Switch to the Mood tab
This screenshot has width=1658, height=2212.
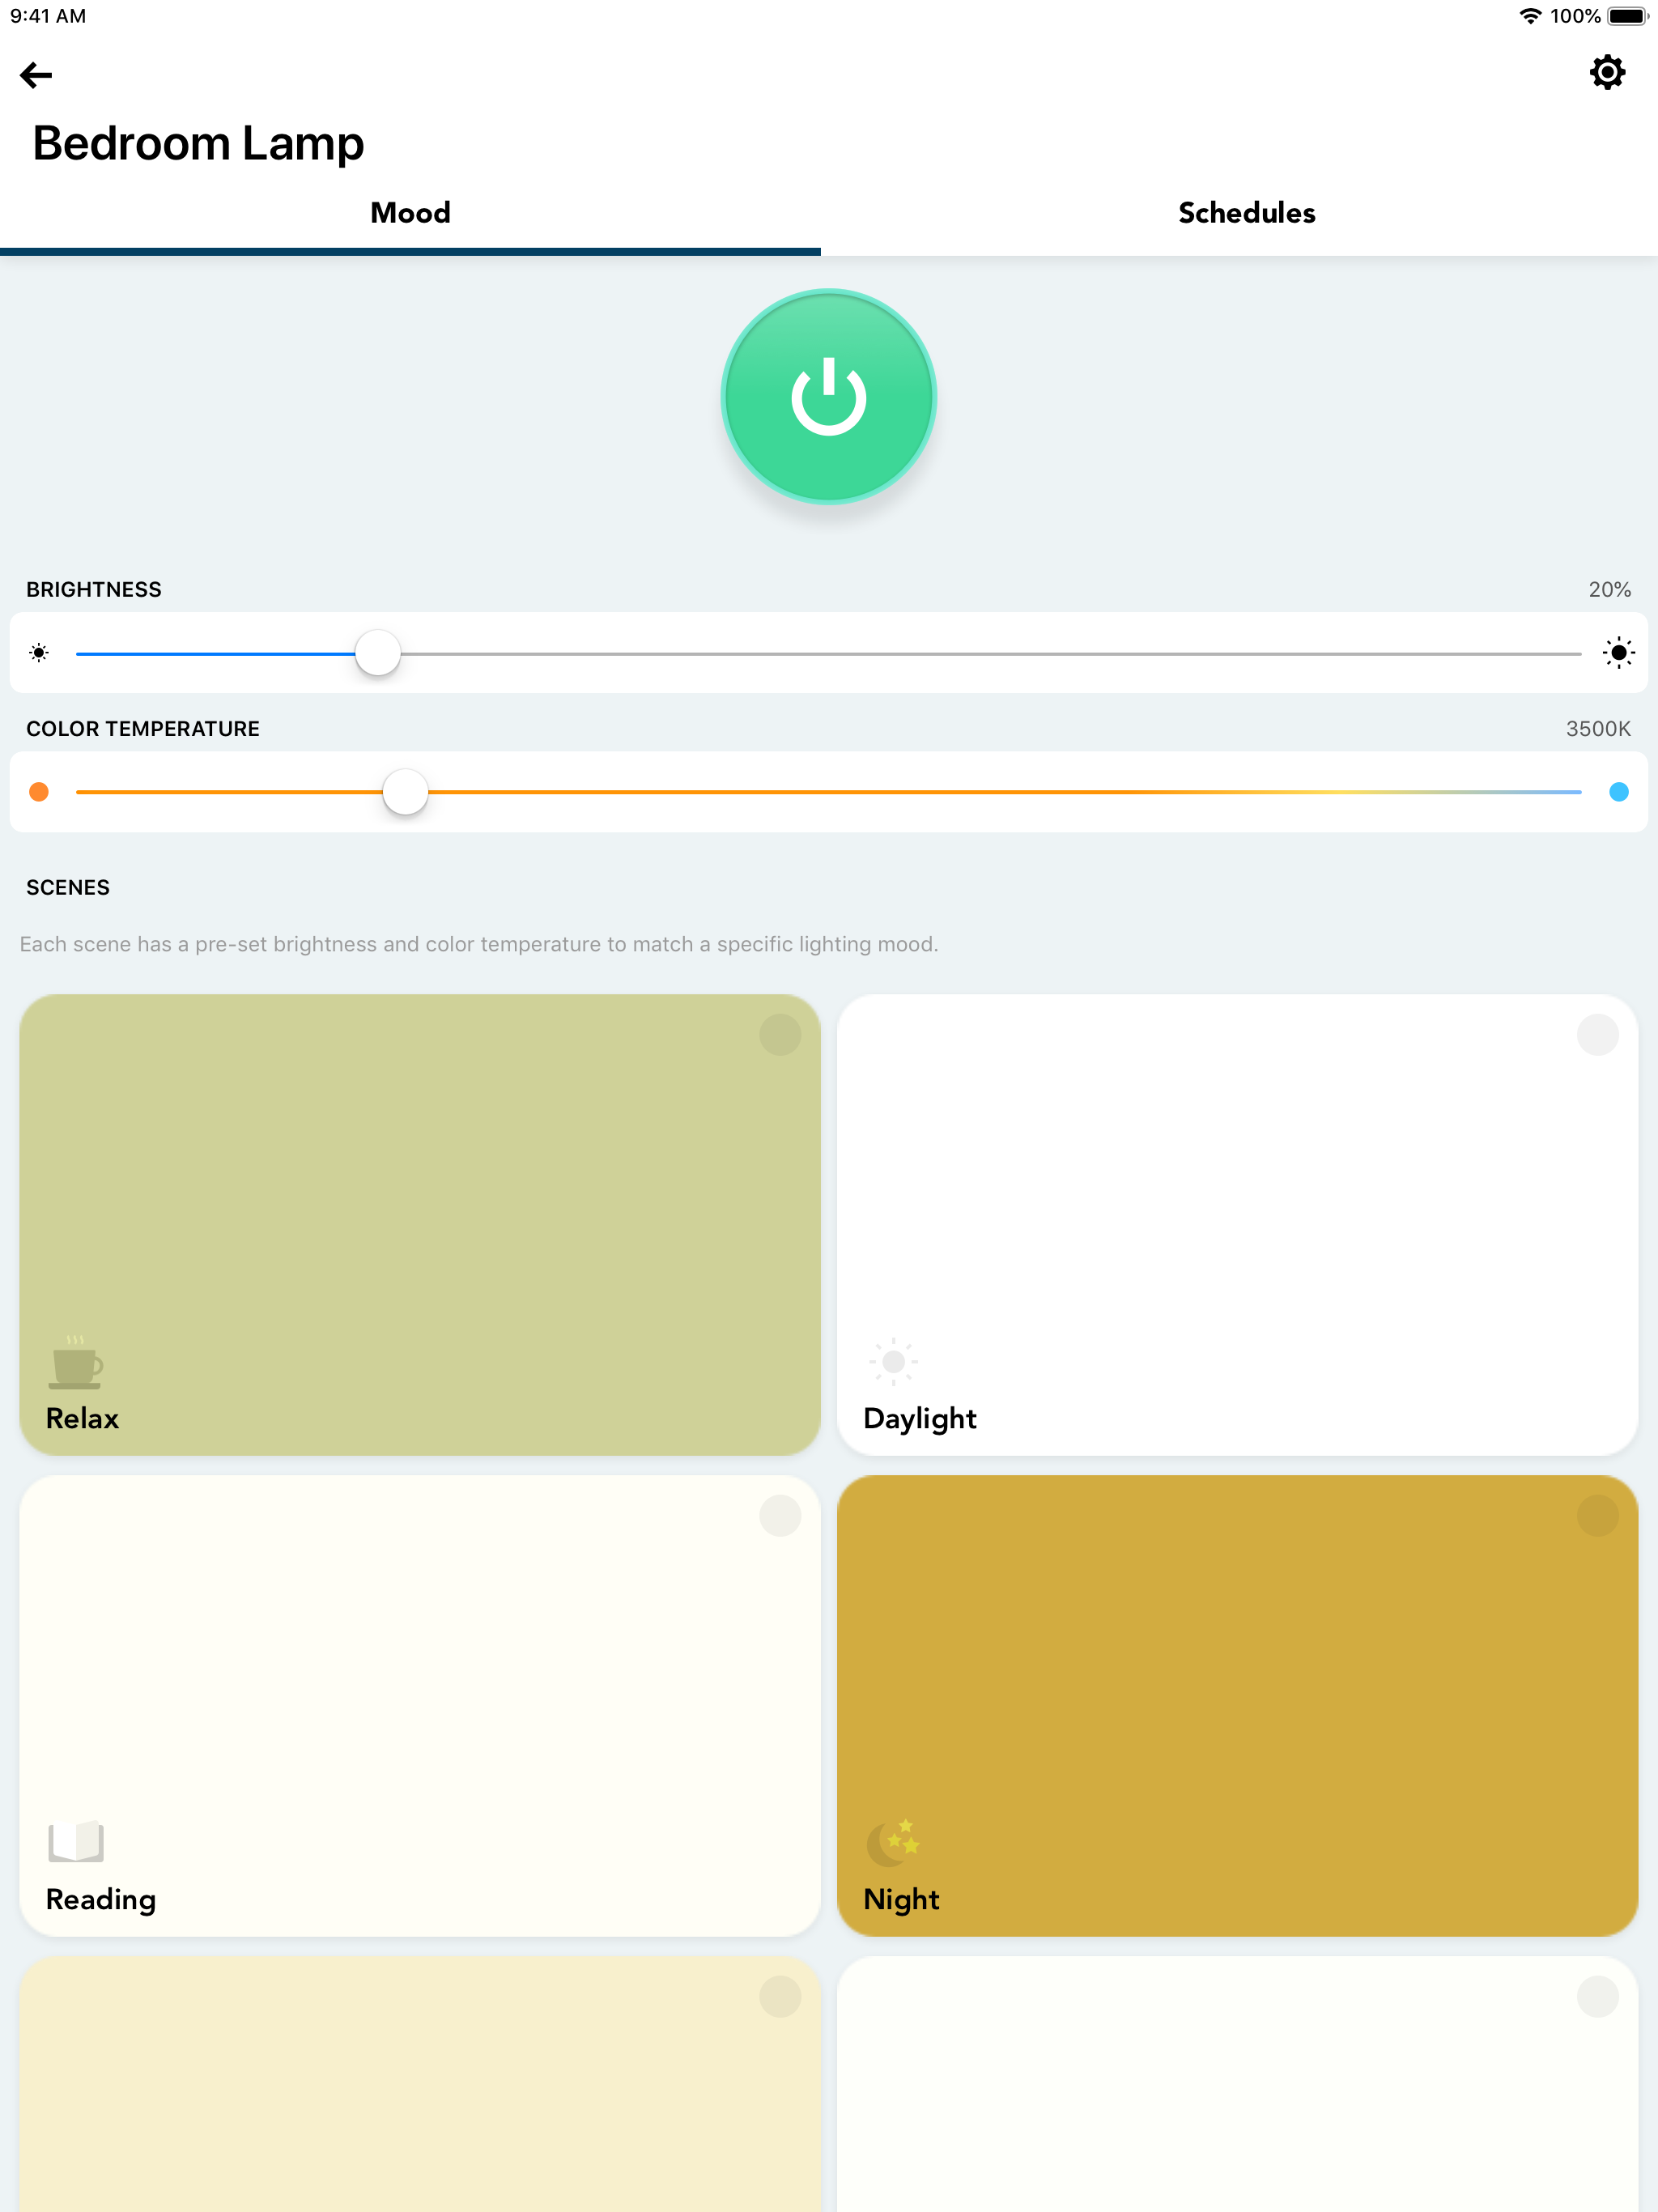click(410, 213)
